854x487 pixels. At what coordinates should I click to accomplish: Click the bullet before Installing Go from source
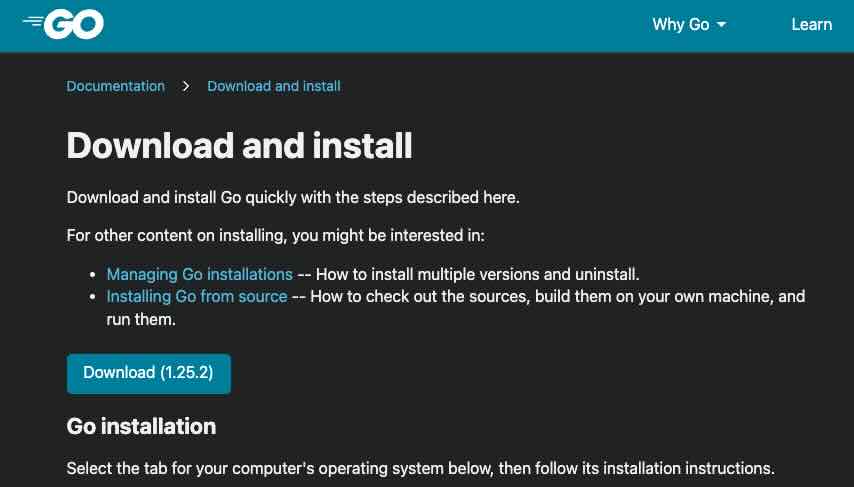click(93, 297)
